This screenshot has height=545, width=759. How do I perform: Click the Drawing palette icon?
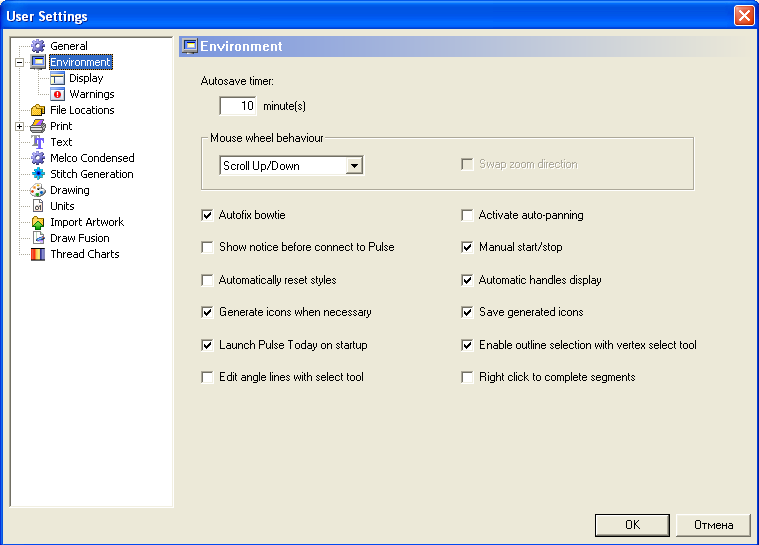(x=38, y=190)
